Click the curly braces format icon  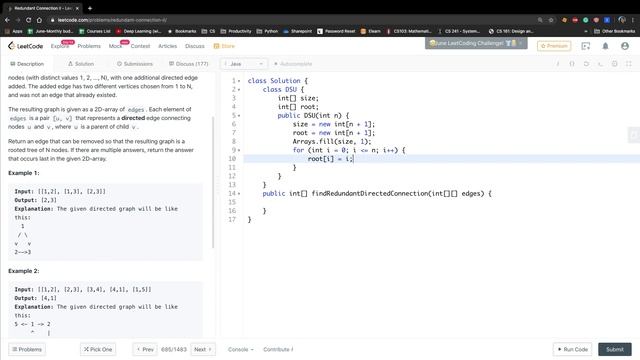tap(572, 64)
